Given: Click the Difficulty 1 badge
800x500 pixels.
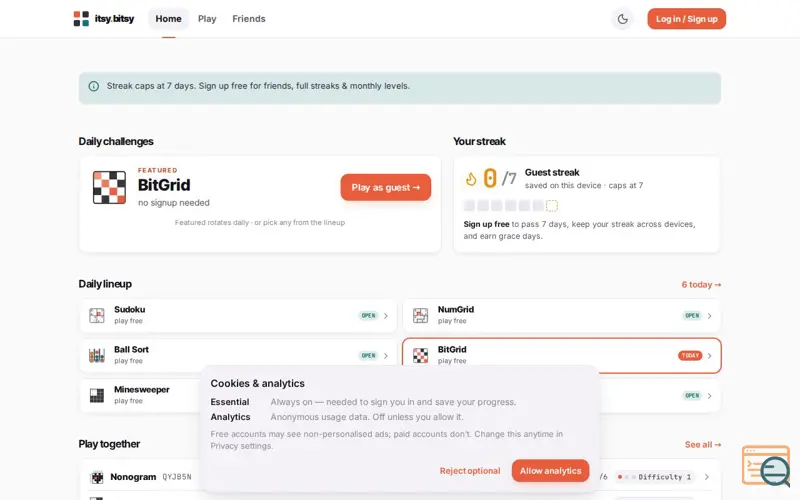Looking at the screenshot, I should [655, 477].
